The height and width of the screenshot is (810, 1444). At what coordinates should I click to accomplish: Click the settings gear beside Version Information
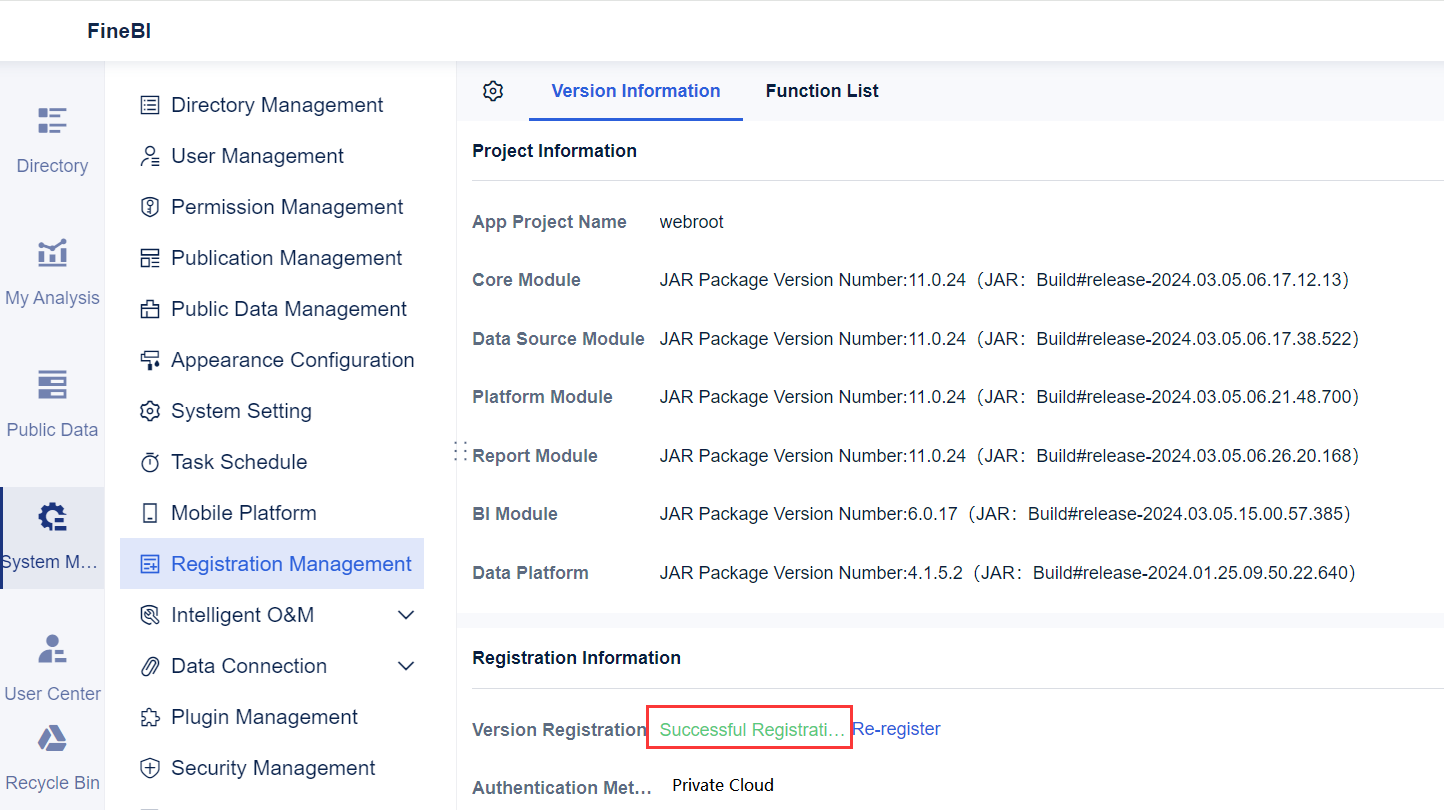pos(492,90)
